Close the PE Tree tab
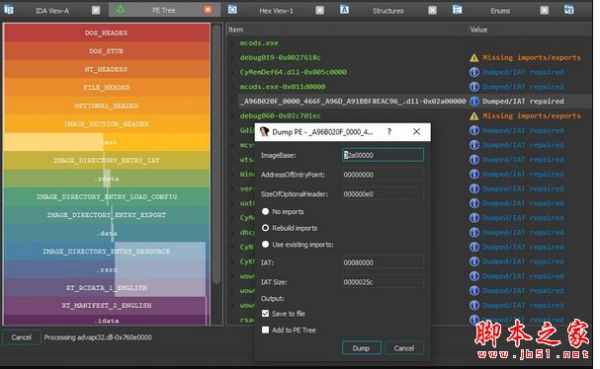The width and height of the screenshot is (600, 369). [x=208, y=10]
